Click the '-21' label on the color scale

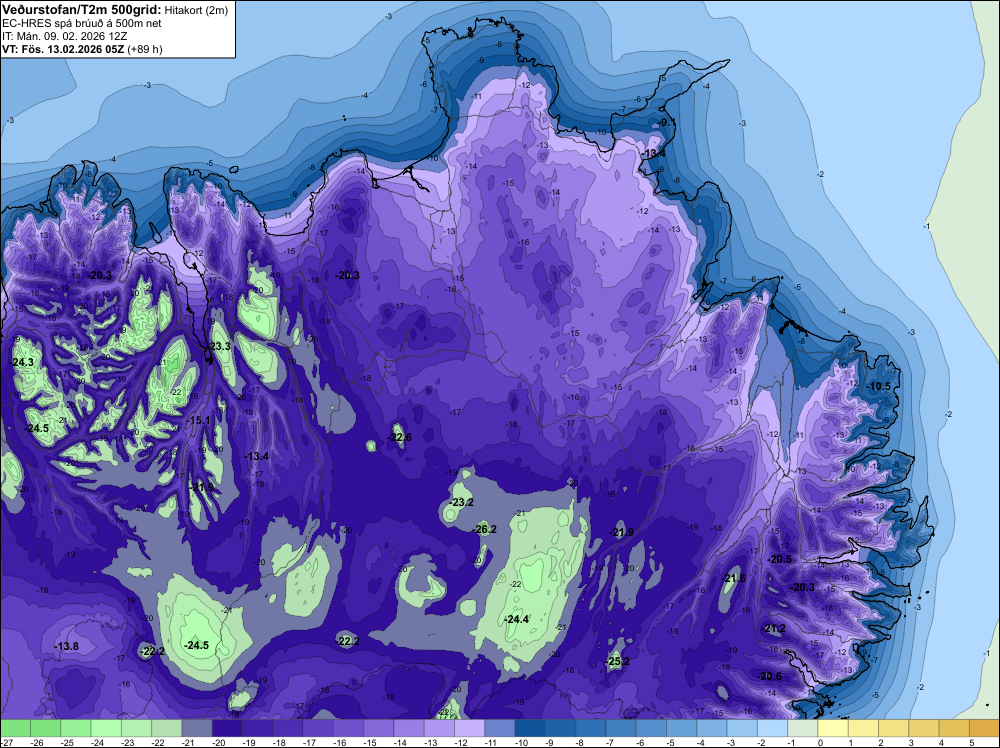[x=189, y=742]
